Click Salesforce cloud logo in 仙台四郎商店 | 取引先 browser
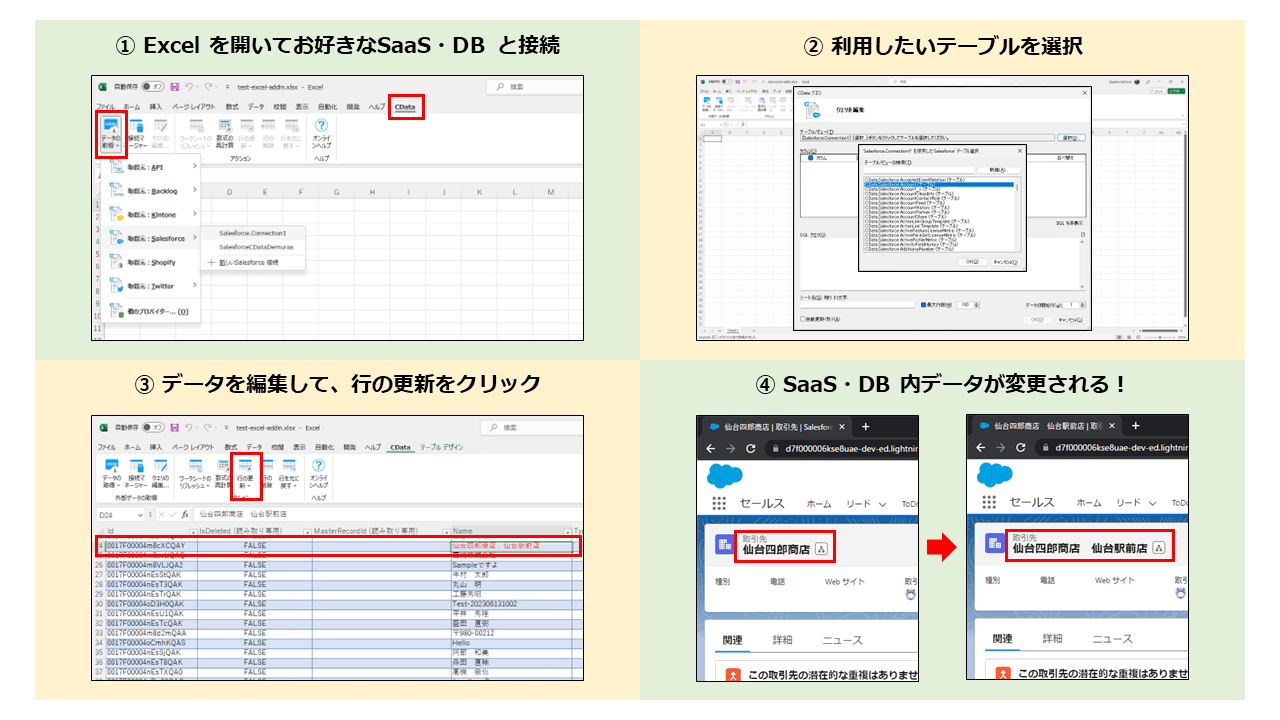Screen dimensions: 1280x720 point(725,475)
